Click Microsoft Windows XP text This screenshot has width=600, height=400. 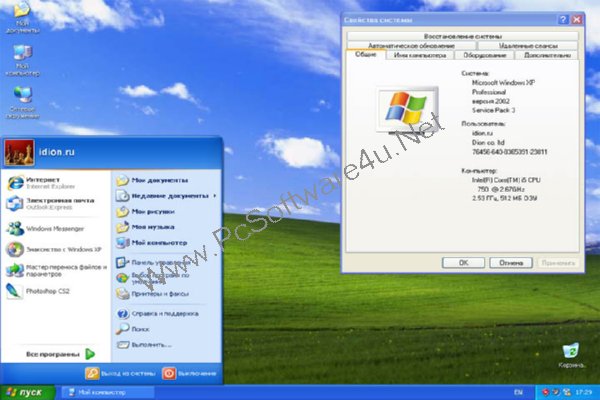503,83
